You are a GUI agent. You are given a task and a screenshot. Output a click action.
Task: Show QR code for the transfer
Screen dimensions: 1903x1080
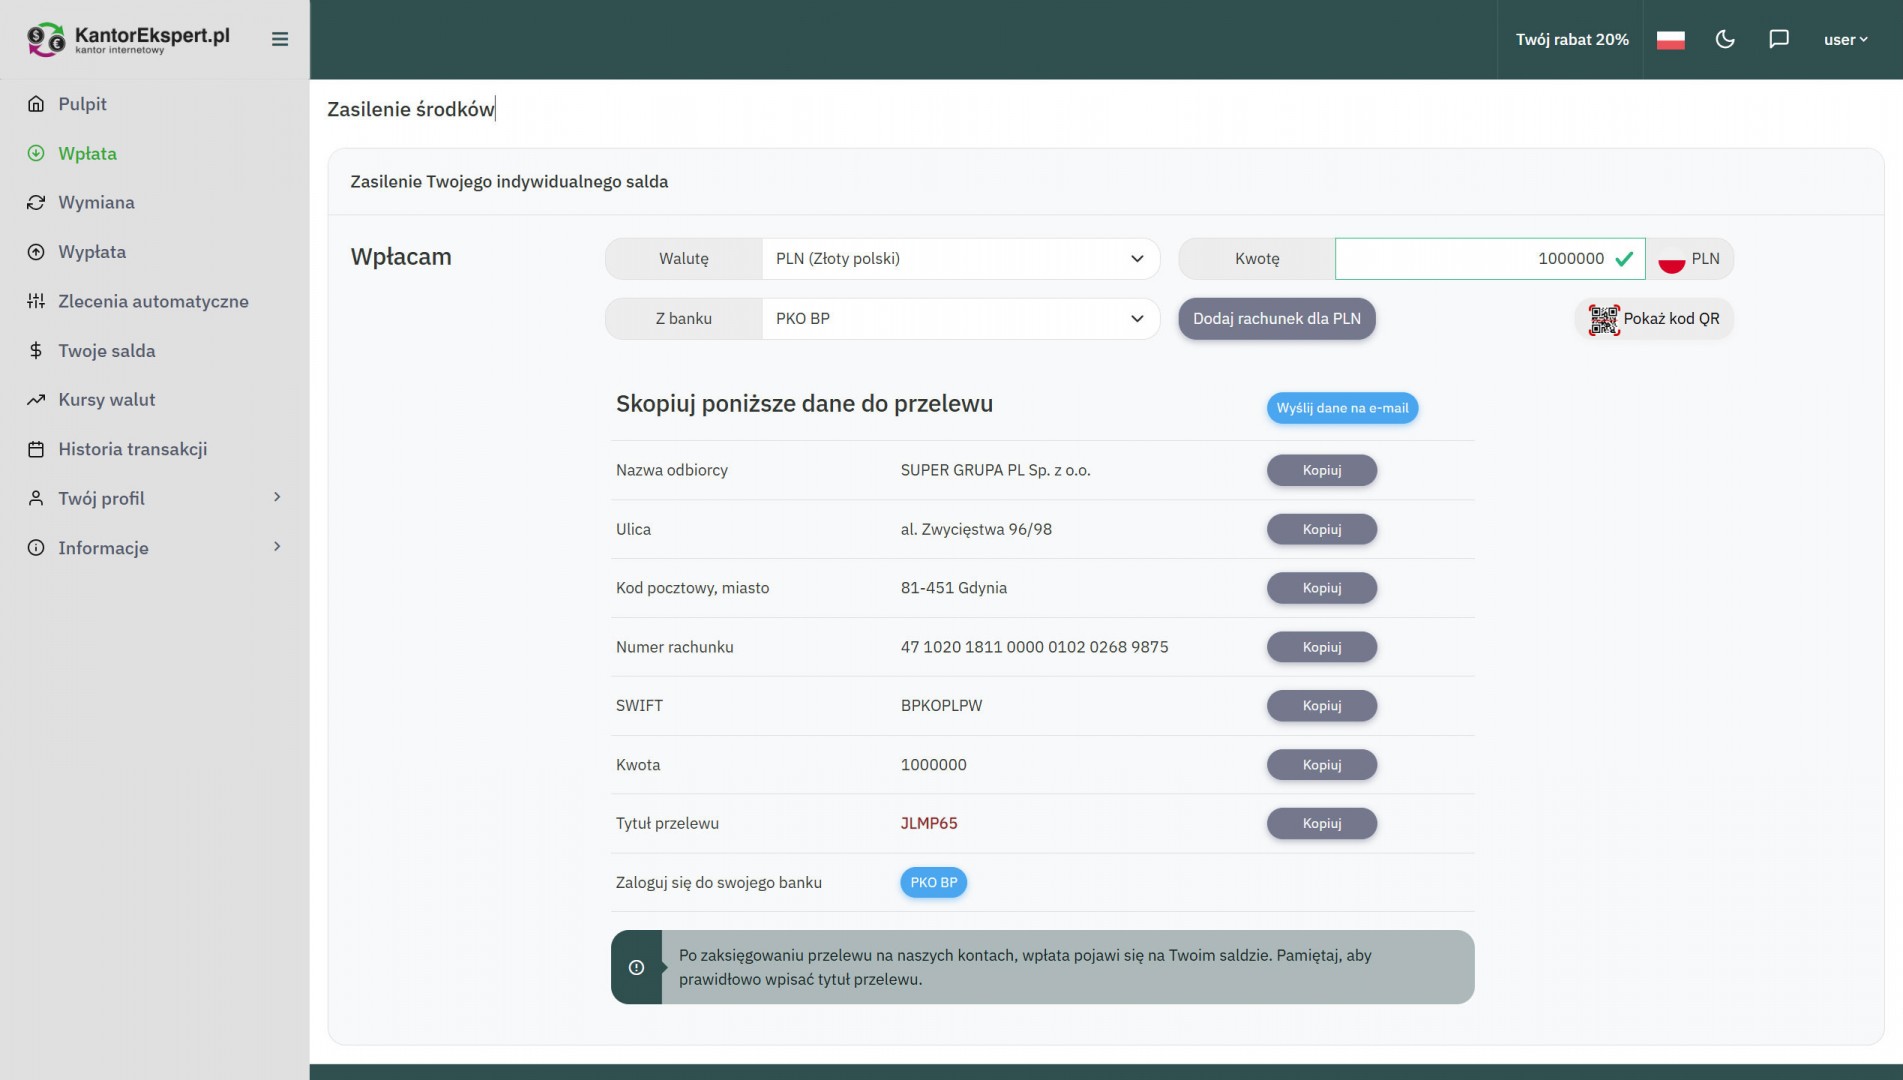tap(1654, 319)
